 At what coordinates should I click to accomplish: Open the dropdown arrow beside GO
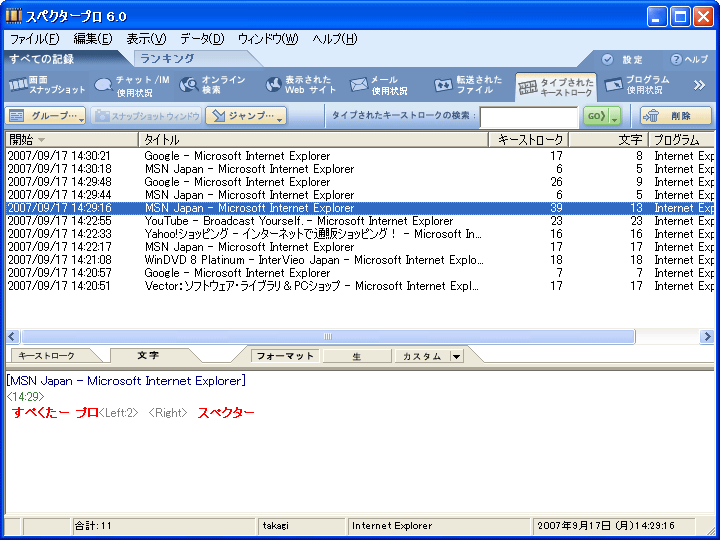pyautogui.click(x=615, y=117)
